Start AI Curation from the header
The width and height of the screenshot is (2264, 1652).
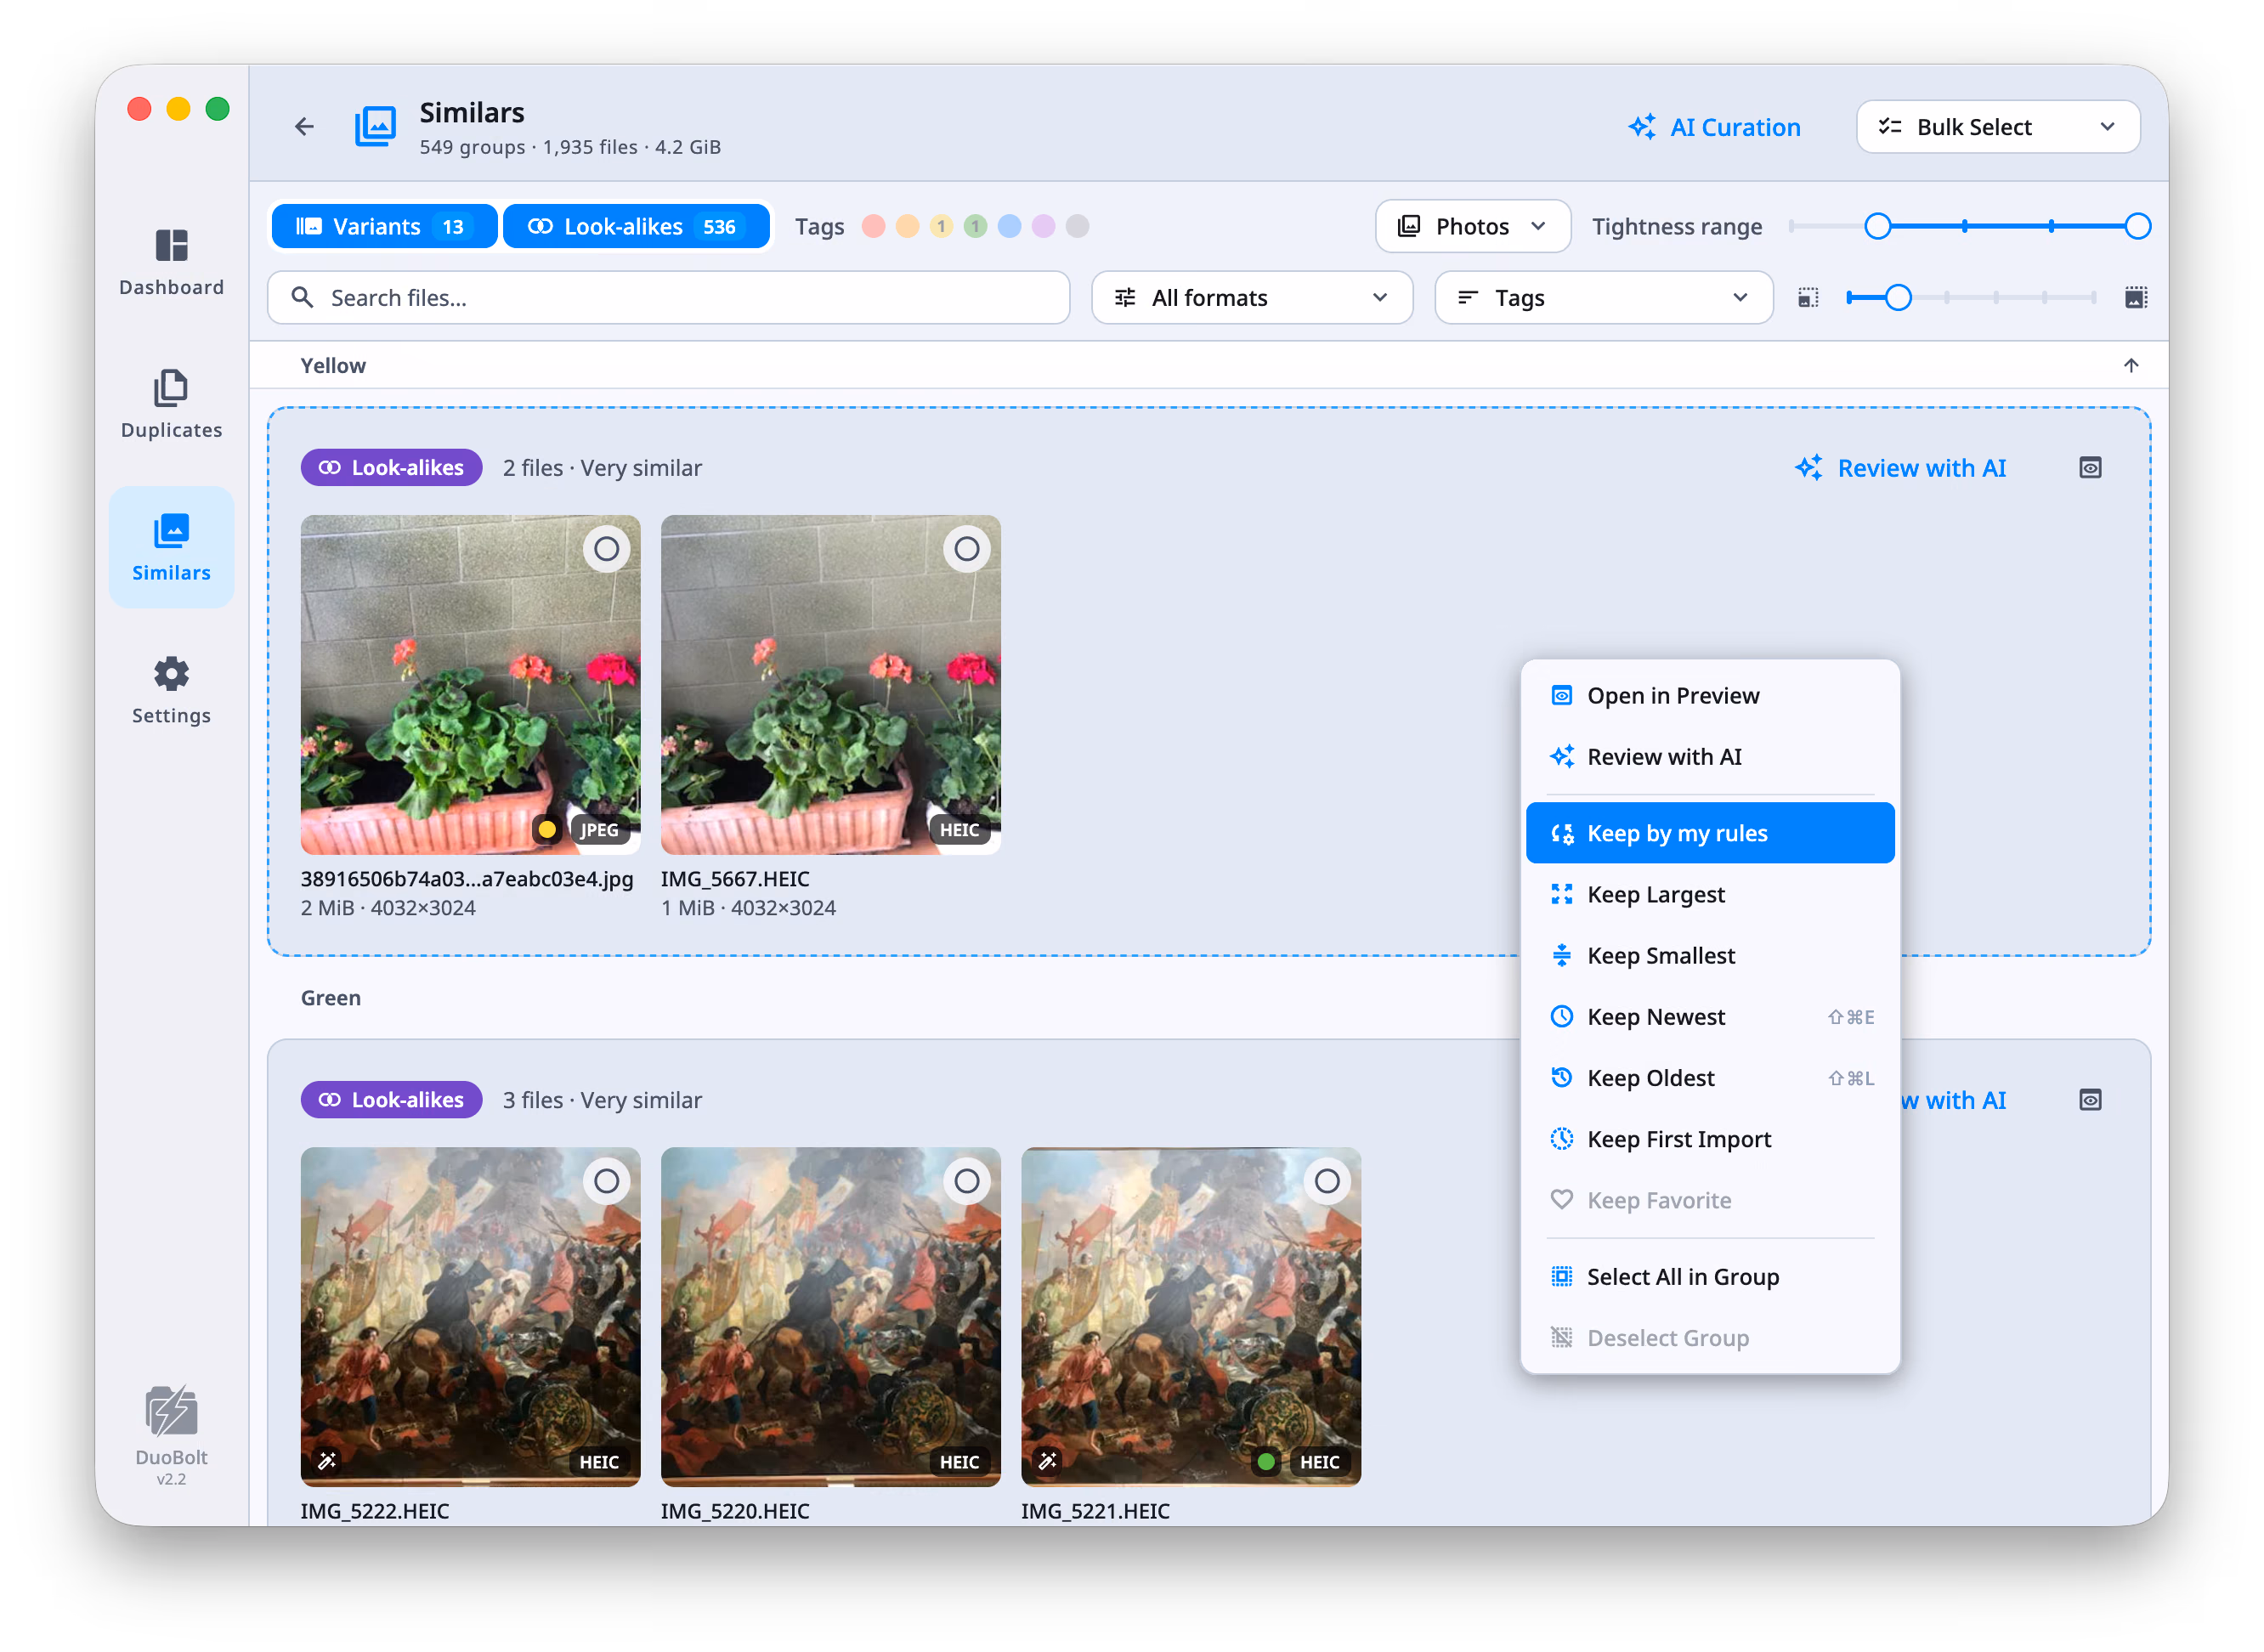pos(1714,126)
